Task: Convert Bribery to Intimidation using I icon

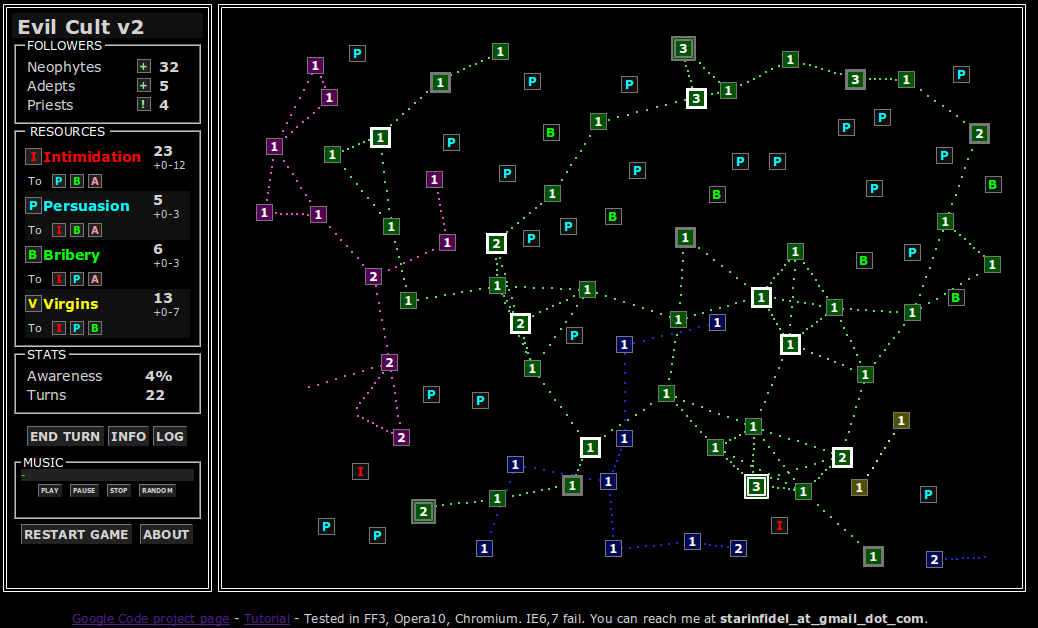Action: (59, 279)
